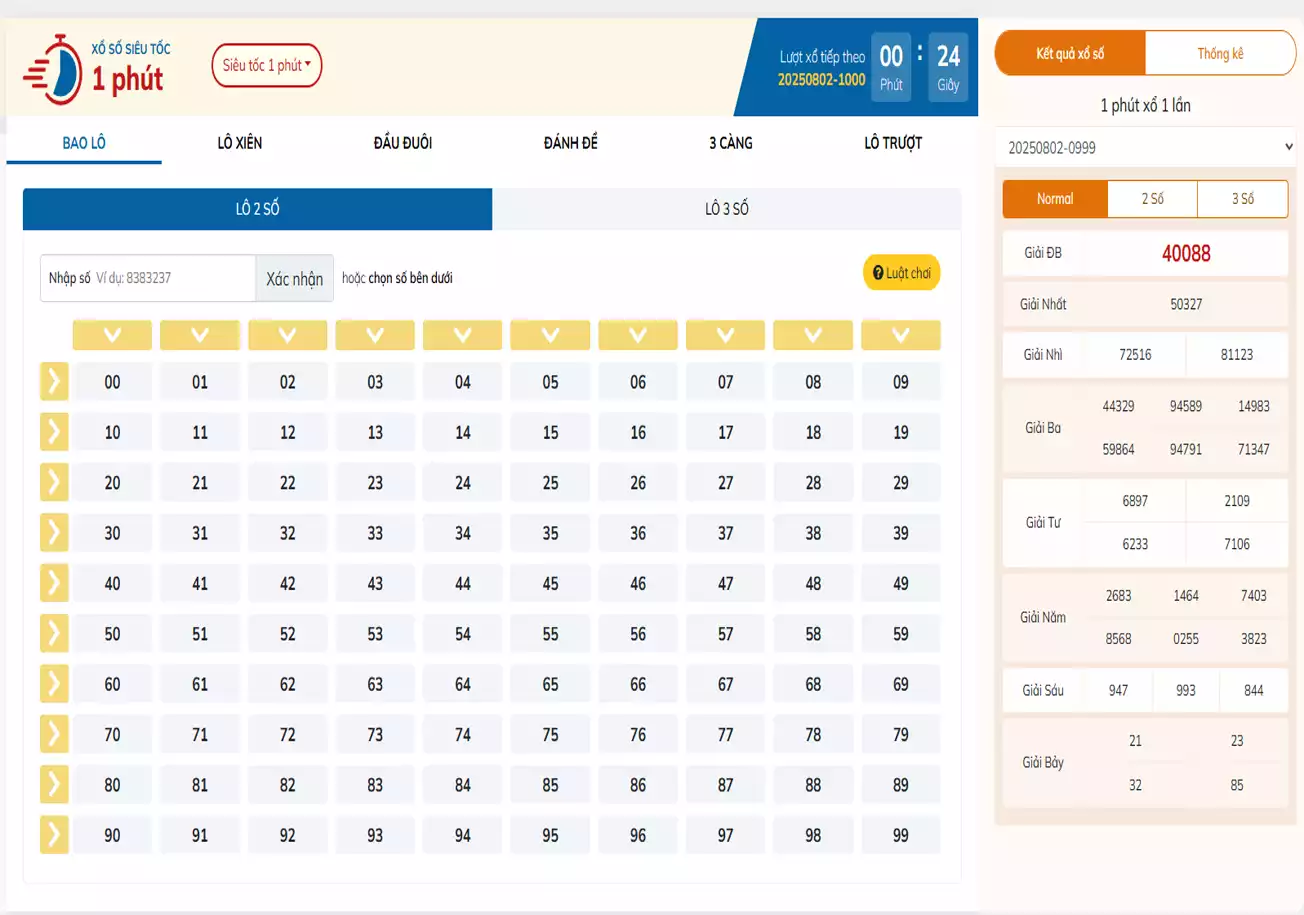Screen dimensions: 1304x915
Task: Select column chevron above number 09
Action: pos(901,335)
